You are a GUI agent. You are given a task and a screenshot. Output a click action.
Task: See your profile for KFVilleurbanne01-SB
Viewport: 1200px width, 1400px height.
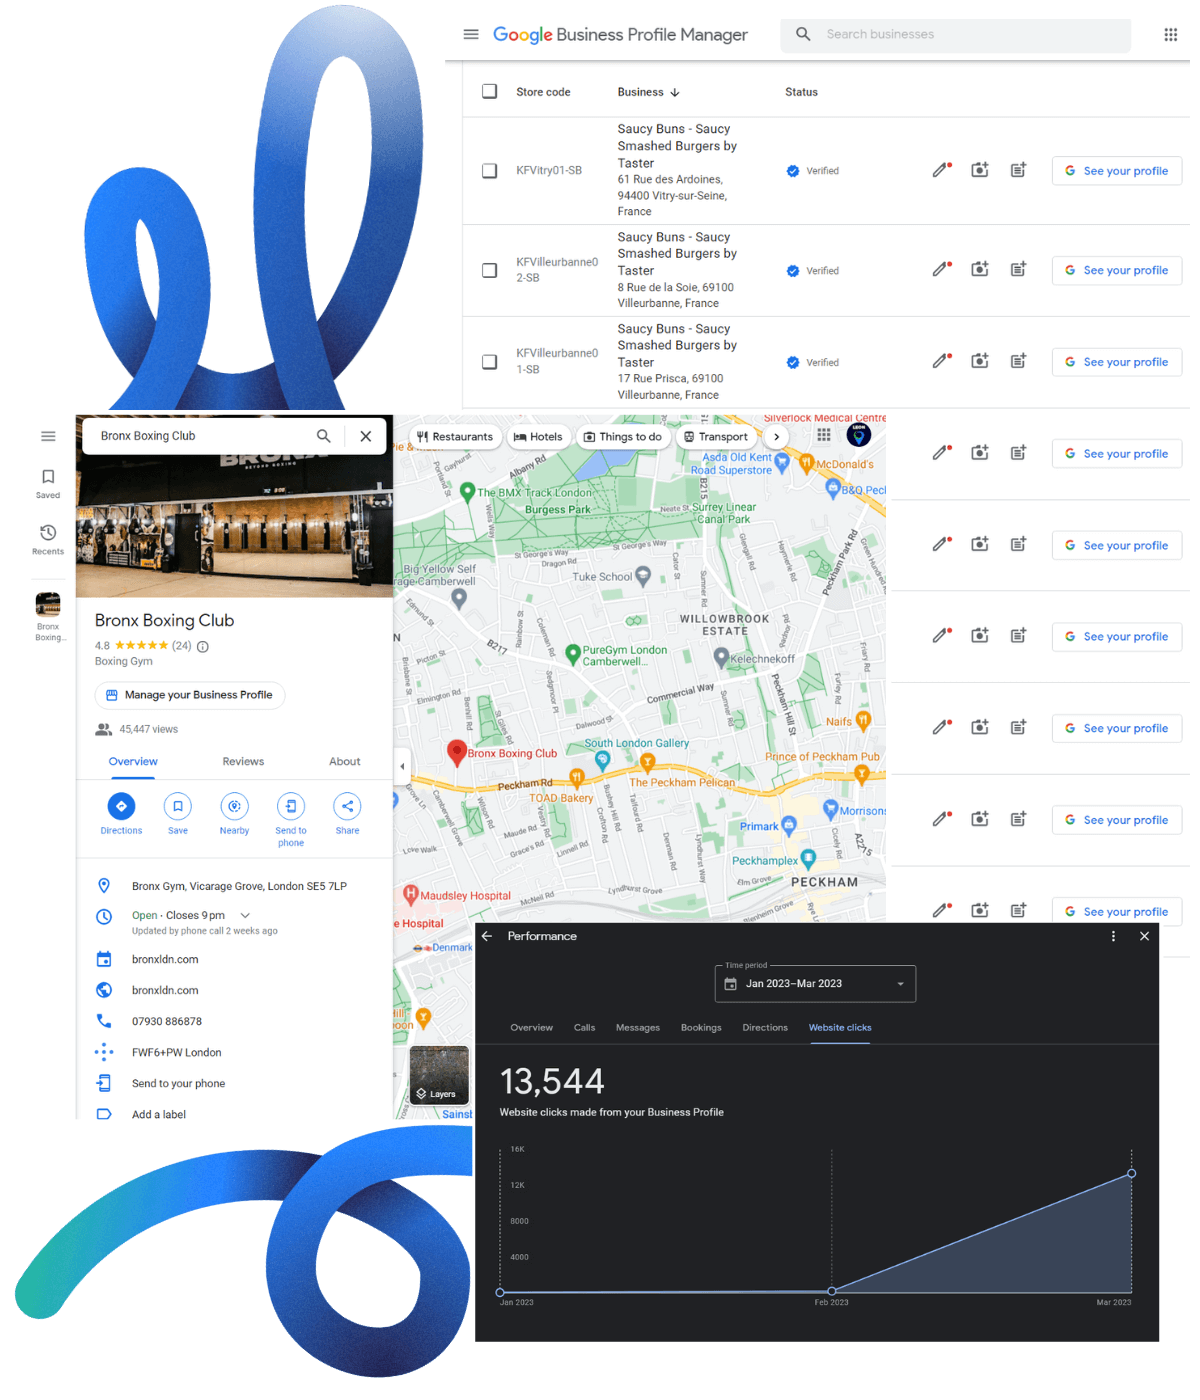(1117, 362)
